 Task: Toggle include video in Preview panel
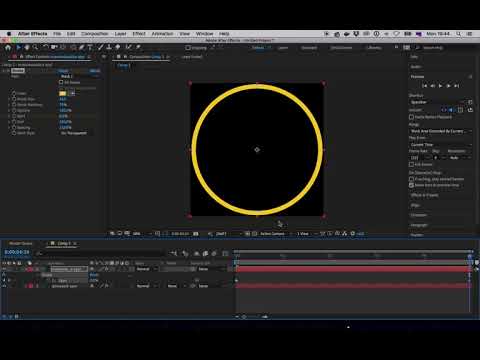(x=444, y=110)
